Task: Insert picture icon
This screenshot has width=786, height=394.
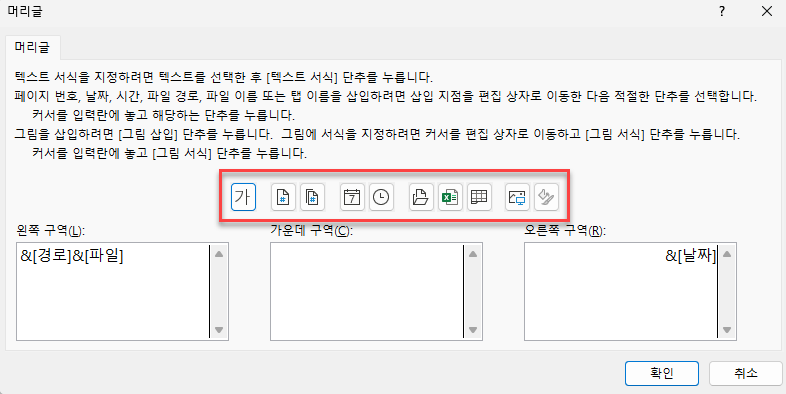Action: [x=517, y=197]
